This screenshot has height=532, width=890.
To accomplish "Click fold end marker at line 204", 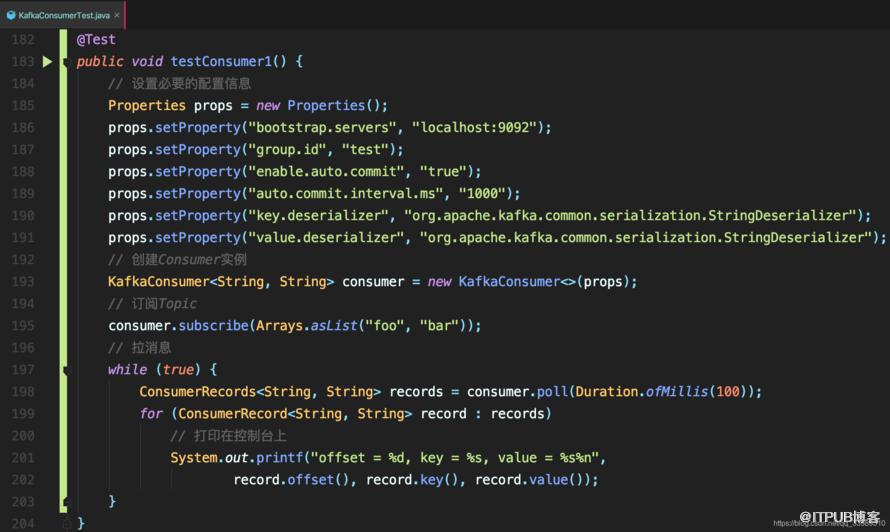I will pos(65,523).
